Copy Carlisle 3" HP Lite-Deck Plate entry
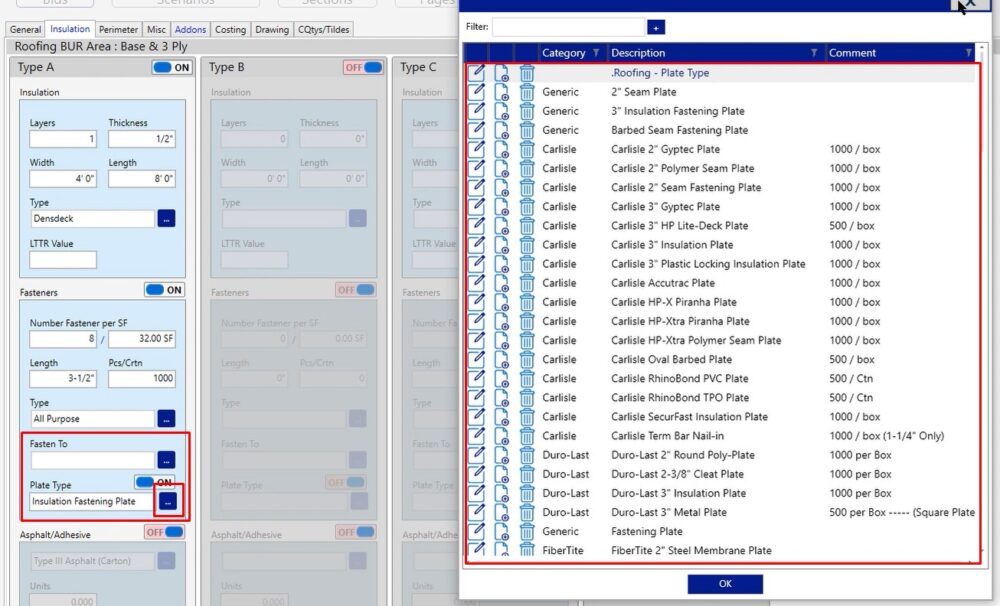Viewport: 1000px width, 606px height. point(502,226)
